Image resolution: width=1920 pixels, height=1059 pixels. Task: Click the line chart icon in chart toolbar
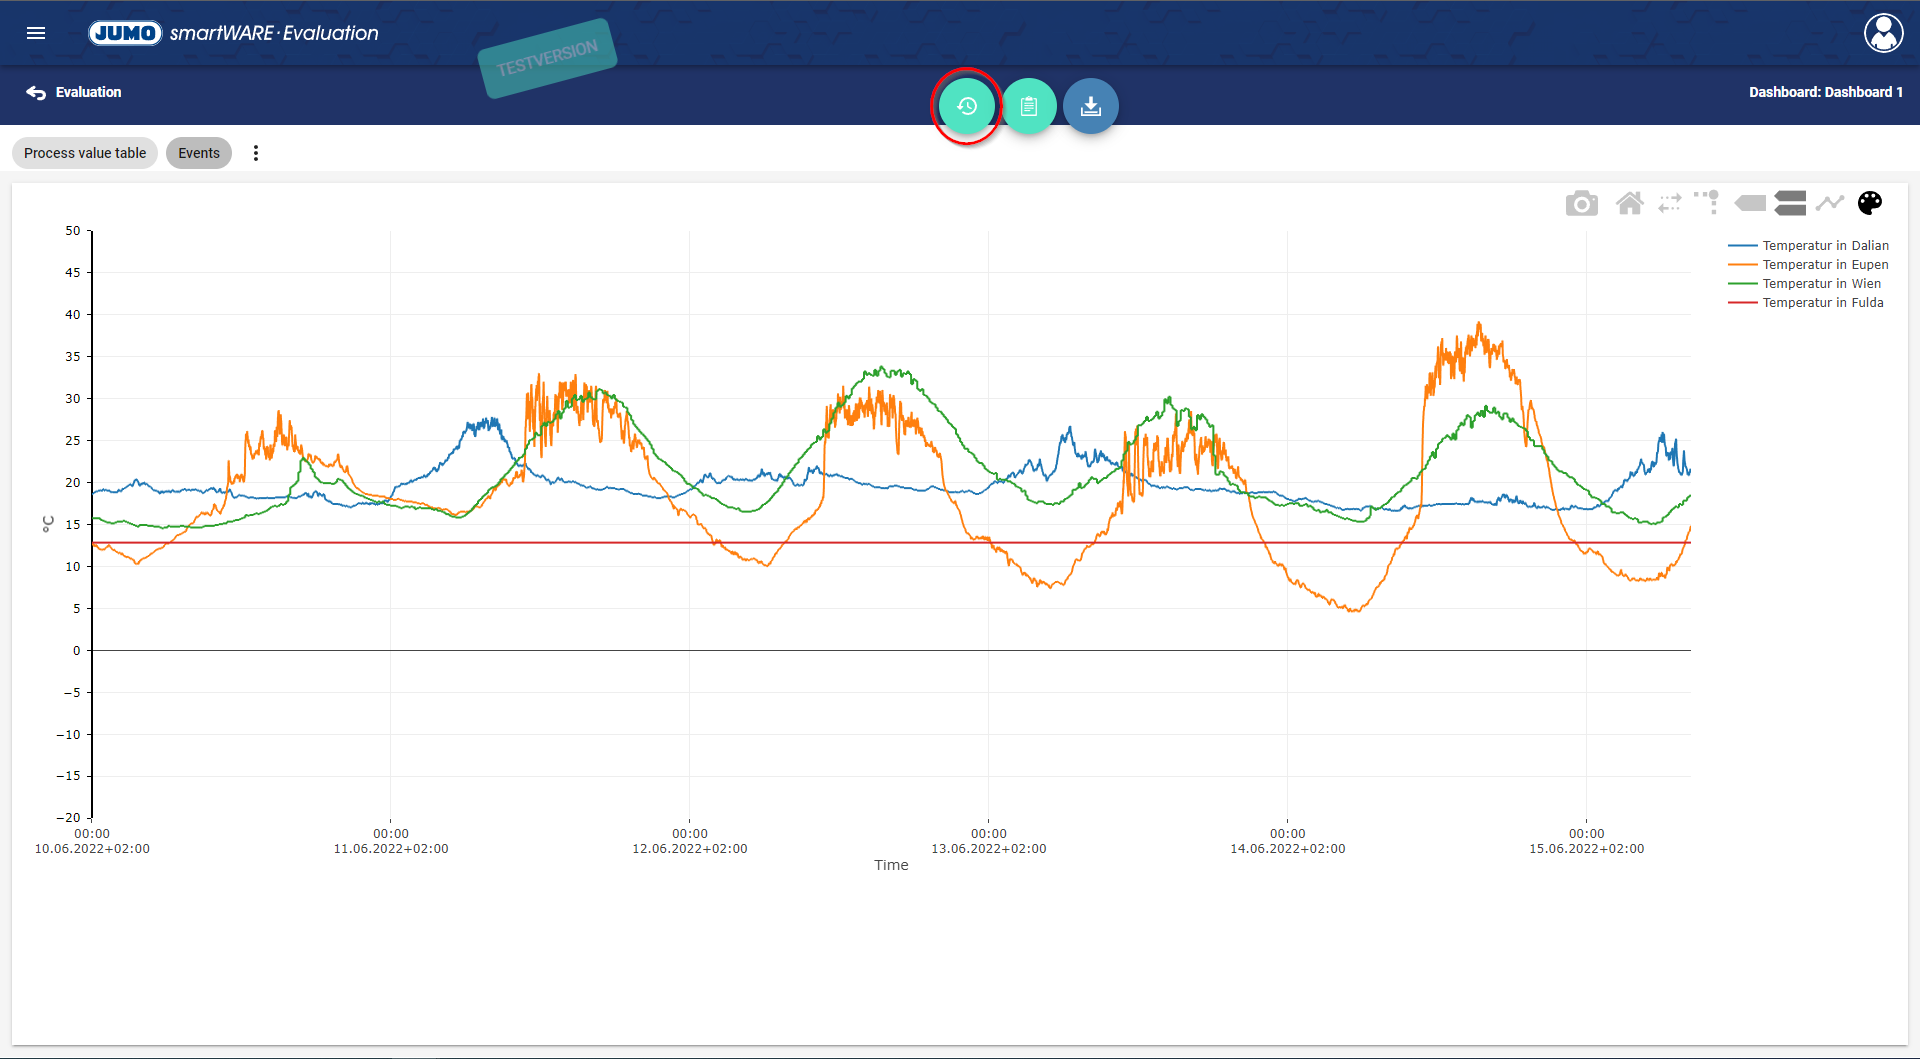tap(1829, 204)
